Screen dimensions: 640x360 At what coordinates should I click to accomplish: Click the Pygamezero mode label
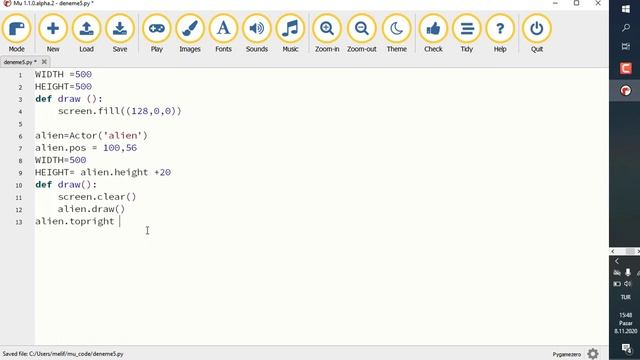tap(567, 354)
